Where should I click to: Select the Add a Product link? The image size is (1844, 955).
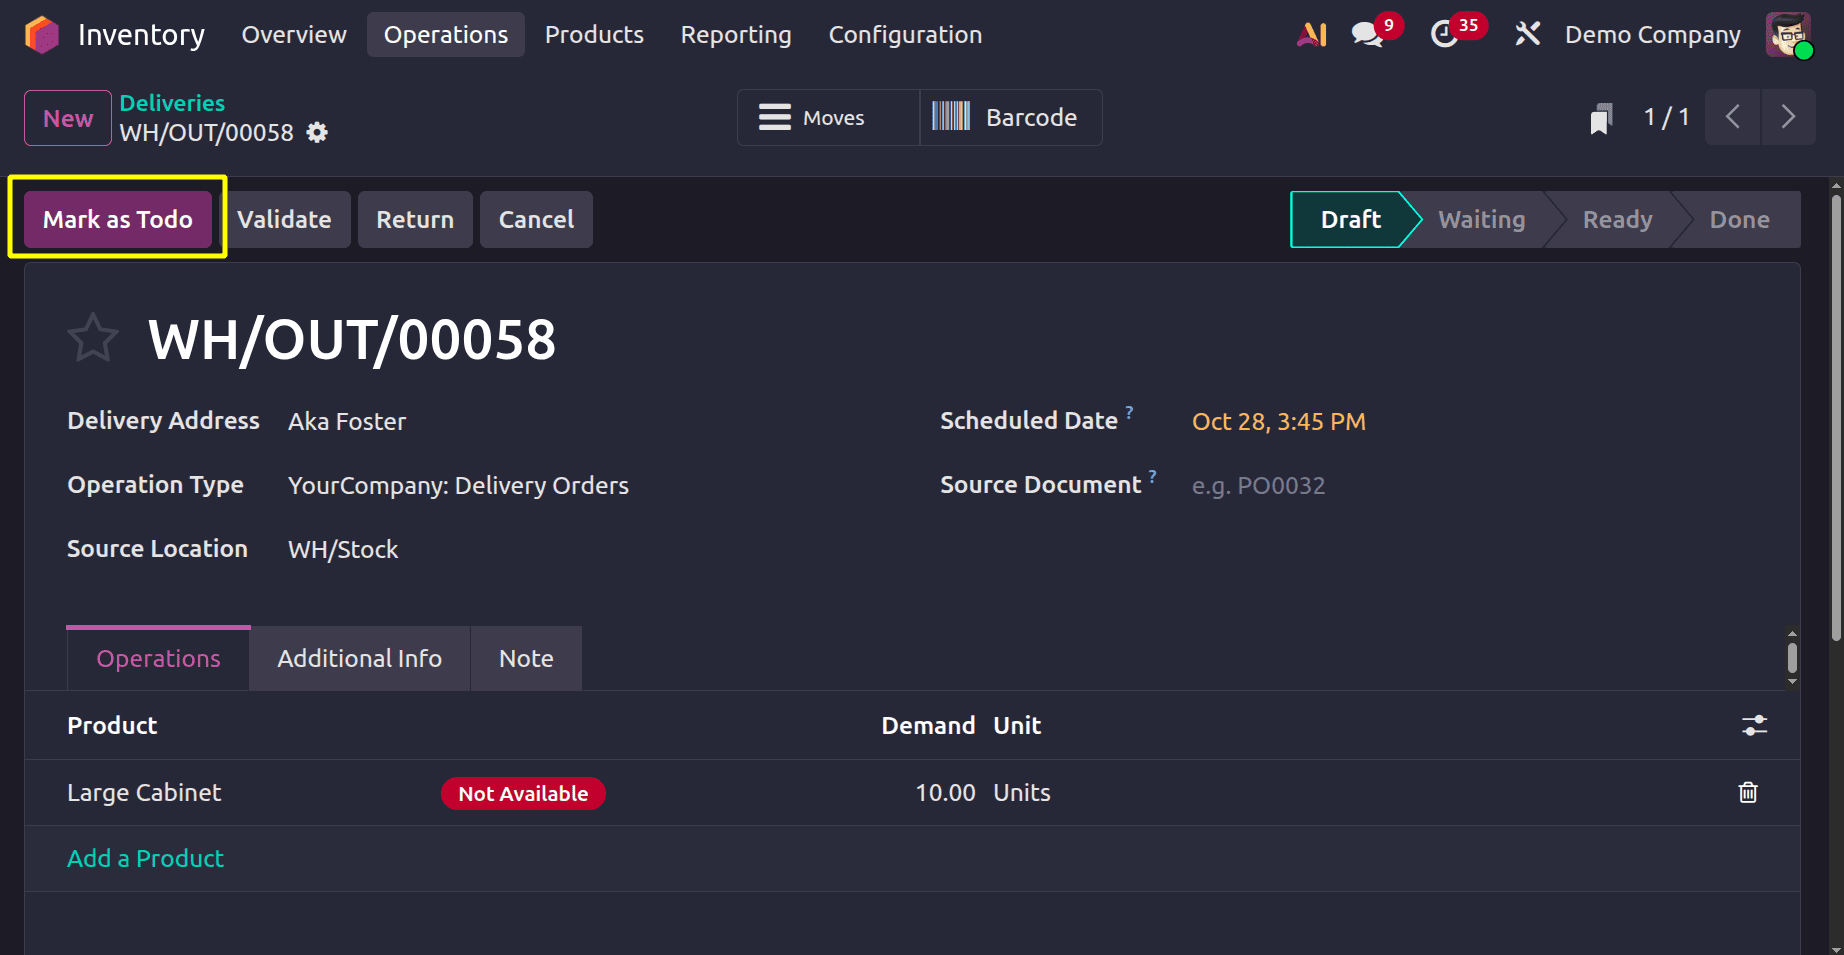tap(145, 858)
